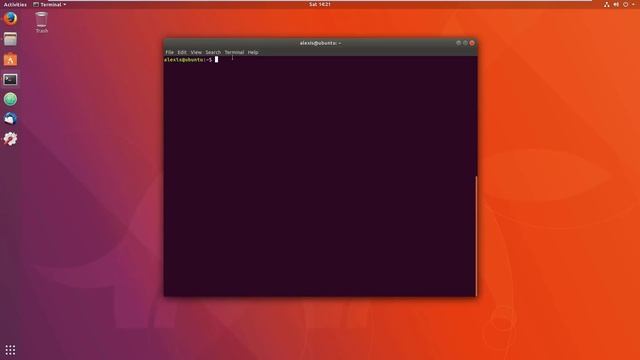The width and height of the screenshot is (640, 360).
Task: Open the Sat 14:21 clock menu
Action: (320, 4)
